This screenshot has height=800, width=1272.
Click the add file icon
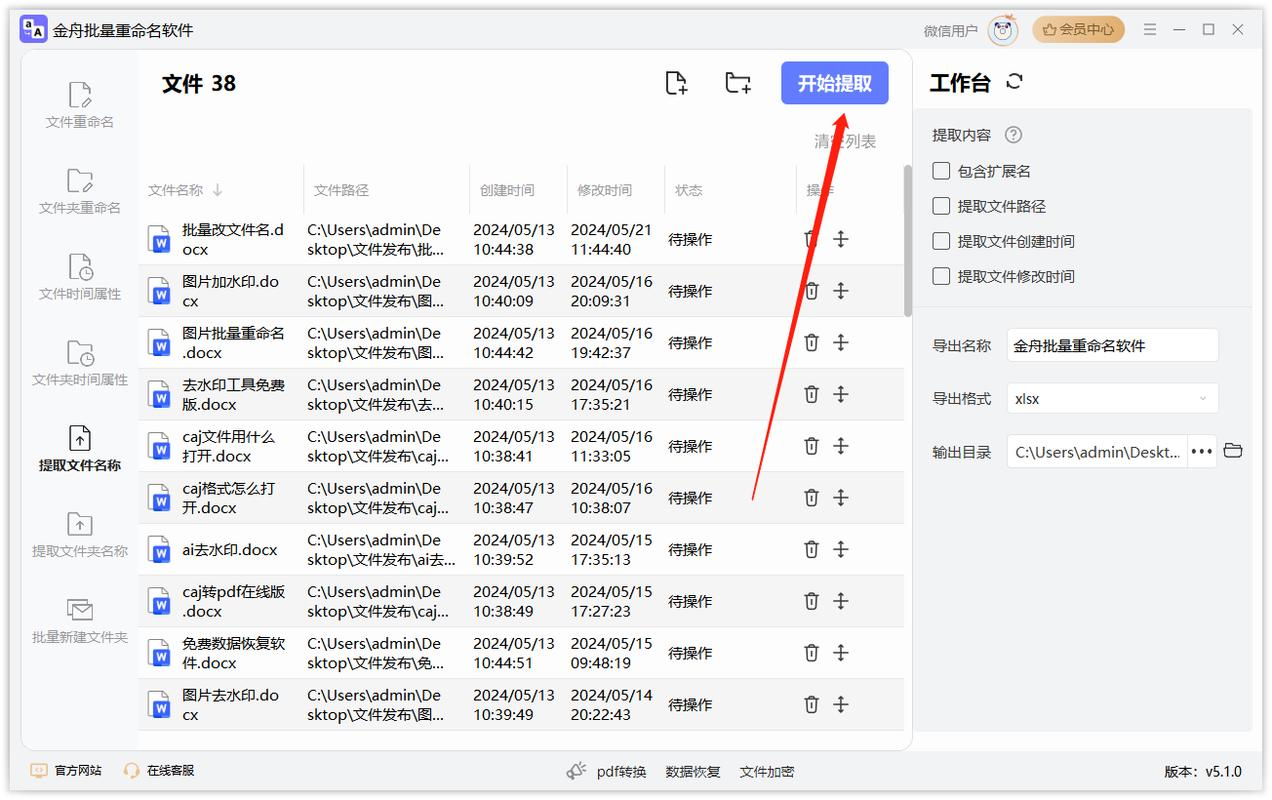[x=677, y=83]
